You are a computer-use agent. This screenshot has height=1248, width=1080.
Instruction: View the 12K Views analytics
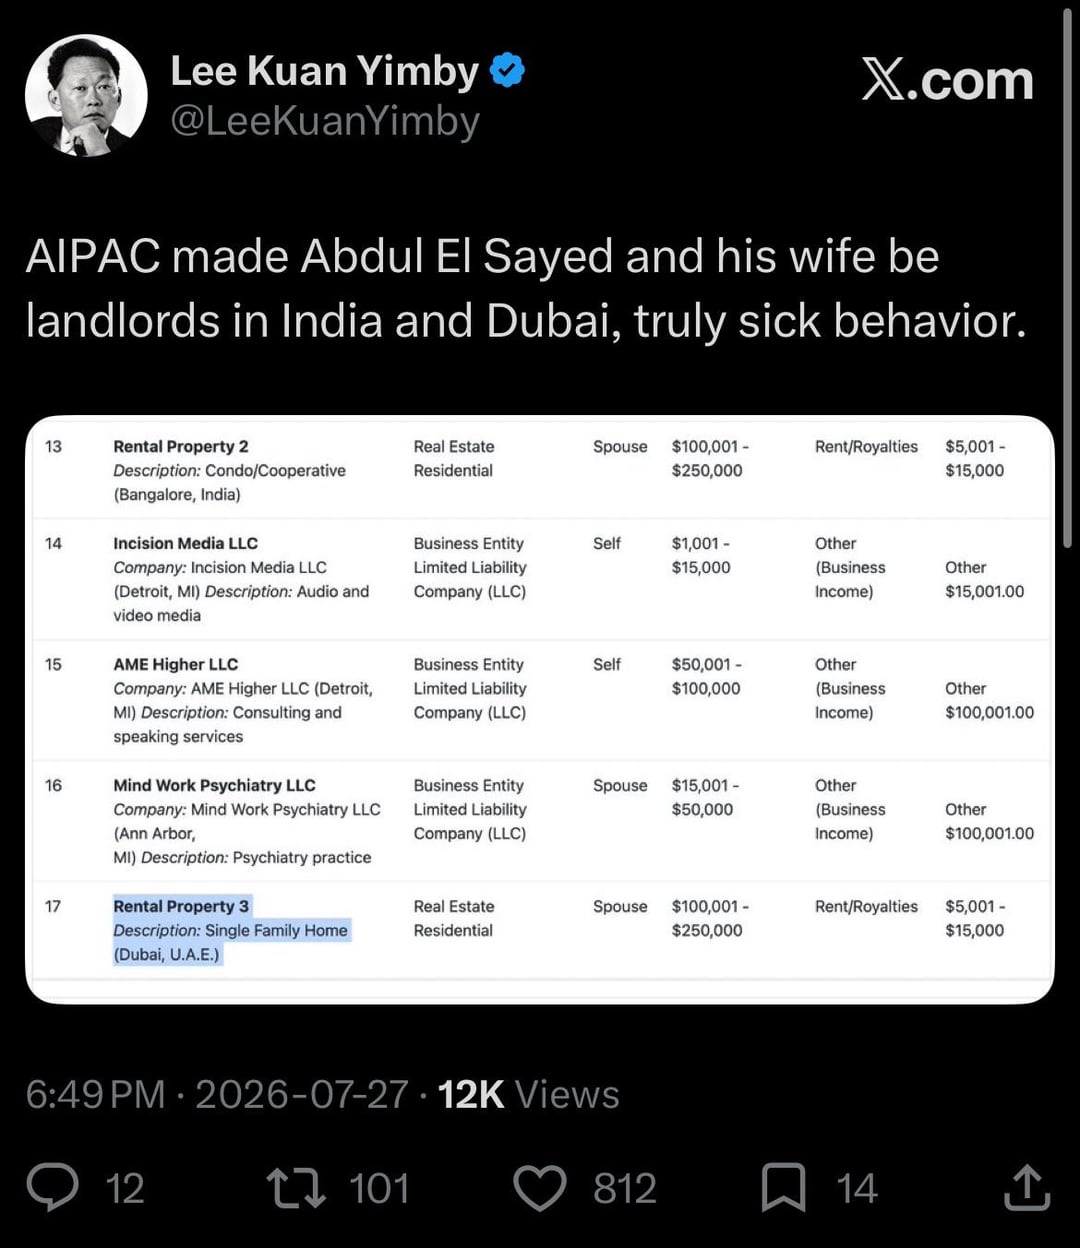pyautogui.click(x=528, y=1094)
